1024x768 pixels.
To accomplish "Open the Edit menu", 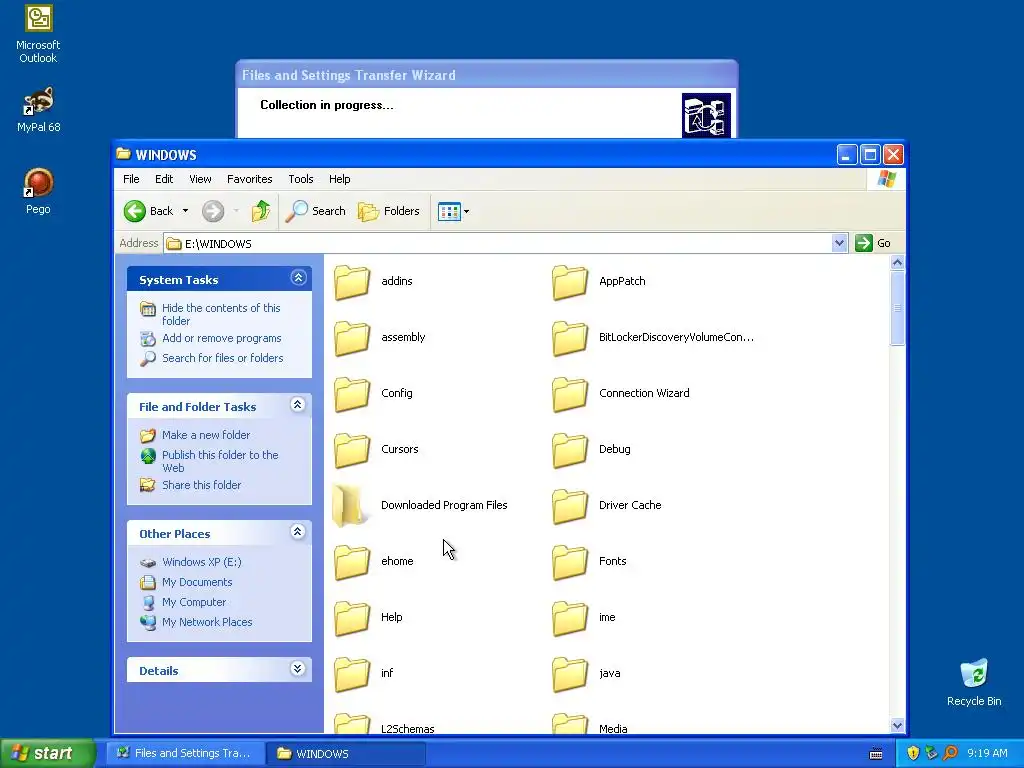I will [164, 179].
